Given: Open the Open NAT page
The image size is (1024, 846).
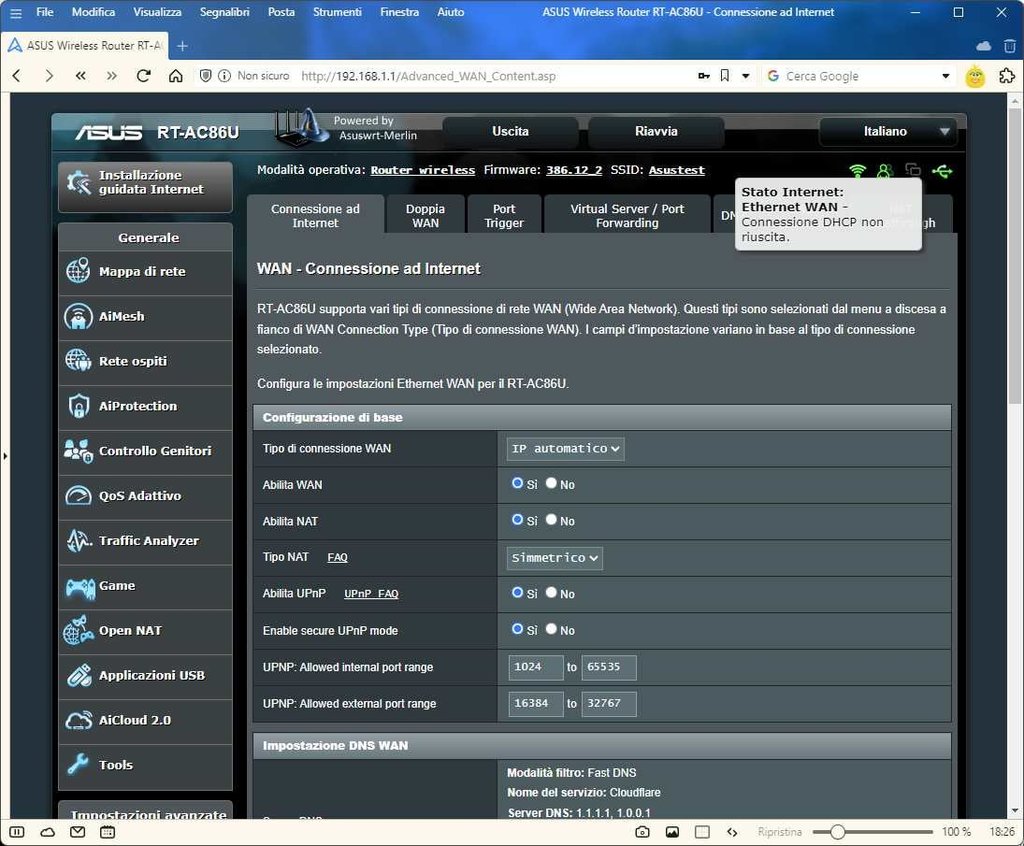Looking at the screenshot, I should tap(146, 631).
